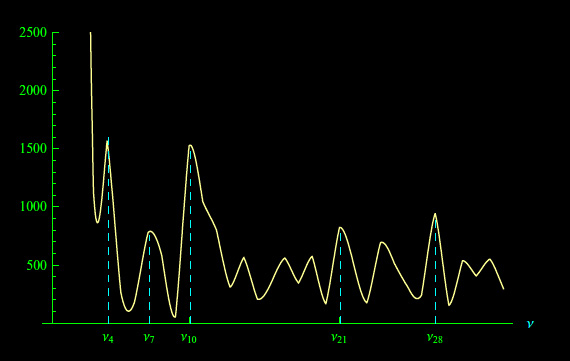Click the 500 y-axis label
The width and height of the screenshot is (570, 361).
[x=37, y=265]
